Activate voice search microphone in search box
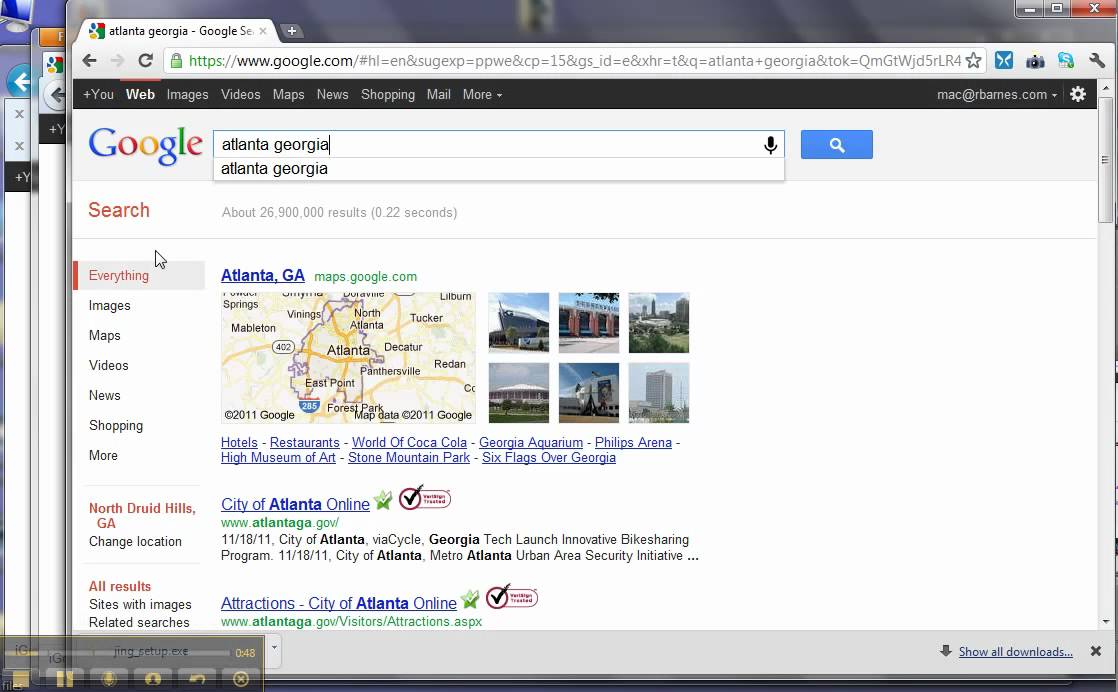This screenshot has width=1118, height=692. coord(770,145)
